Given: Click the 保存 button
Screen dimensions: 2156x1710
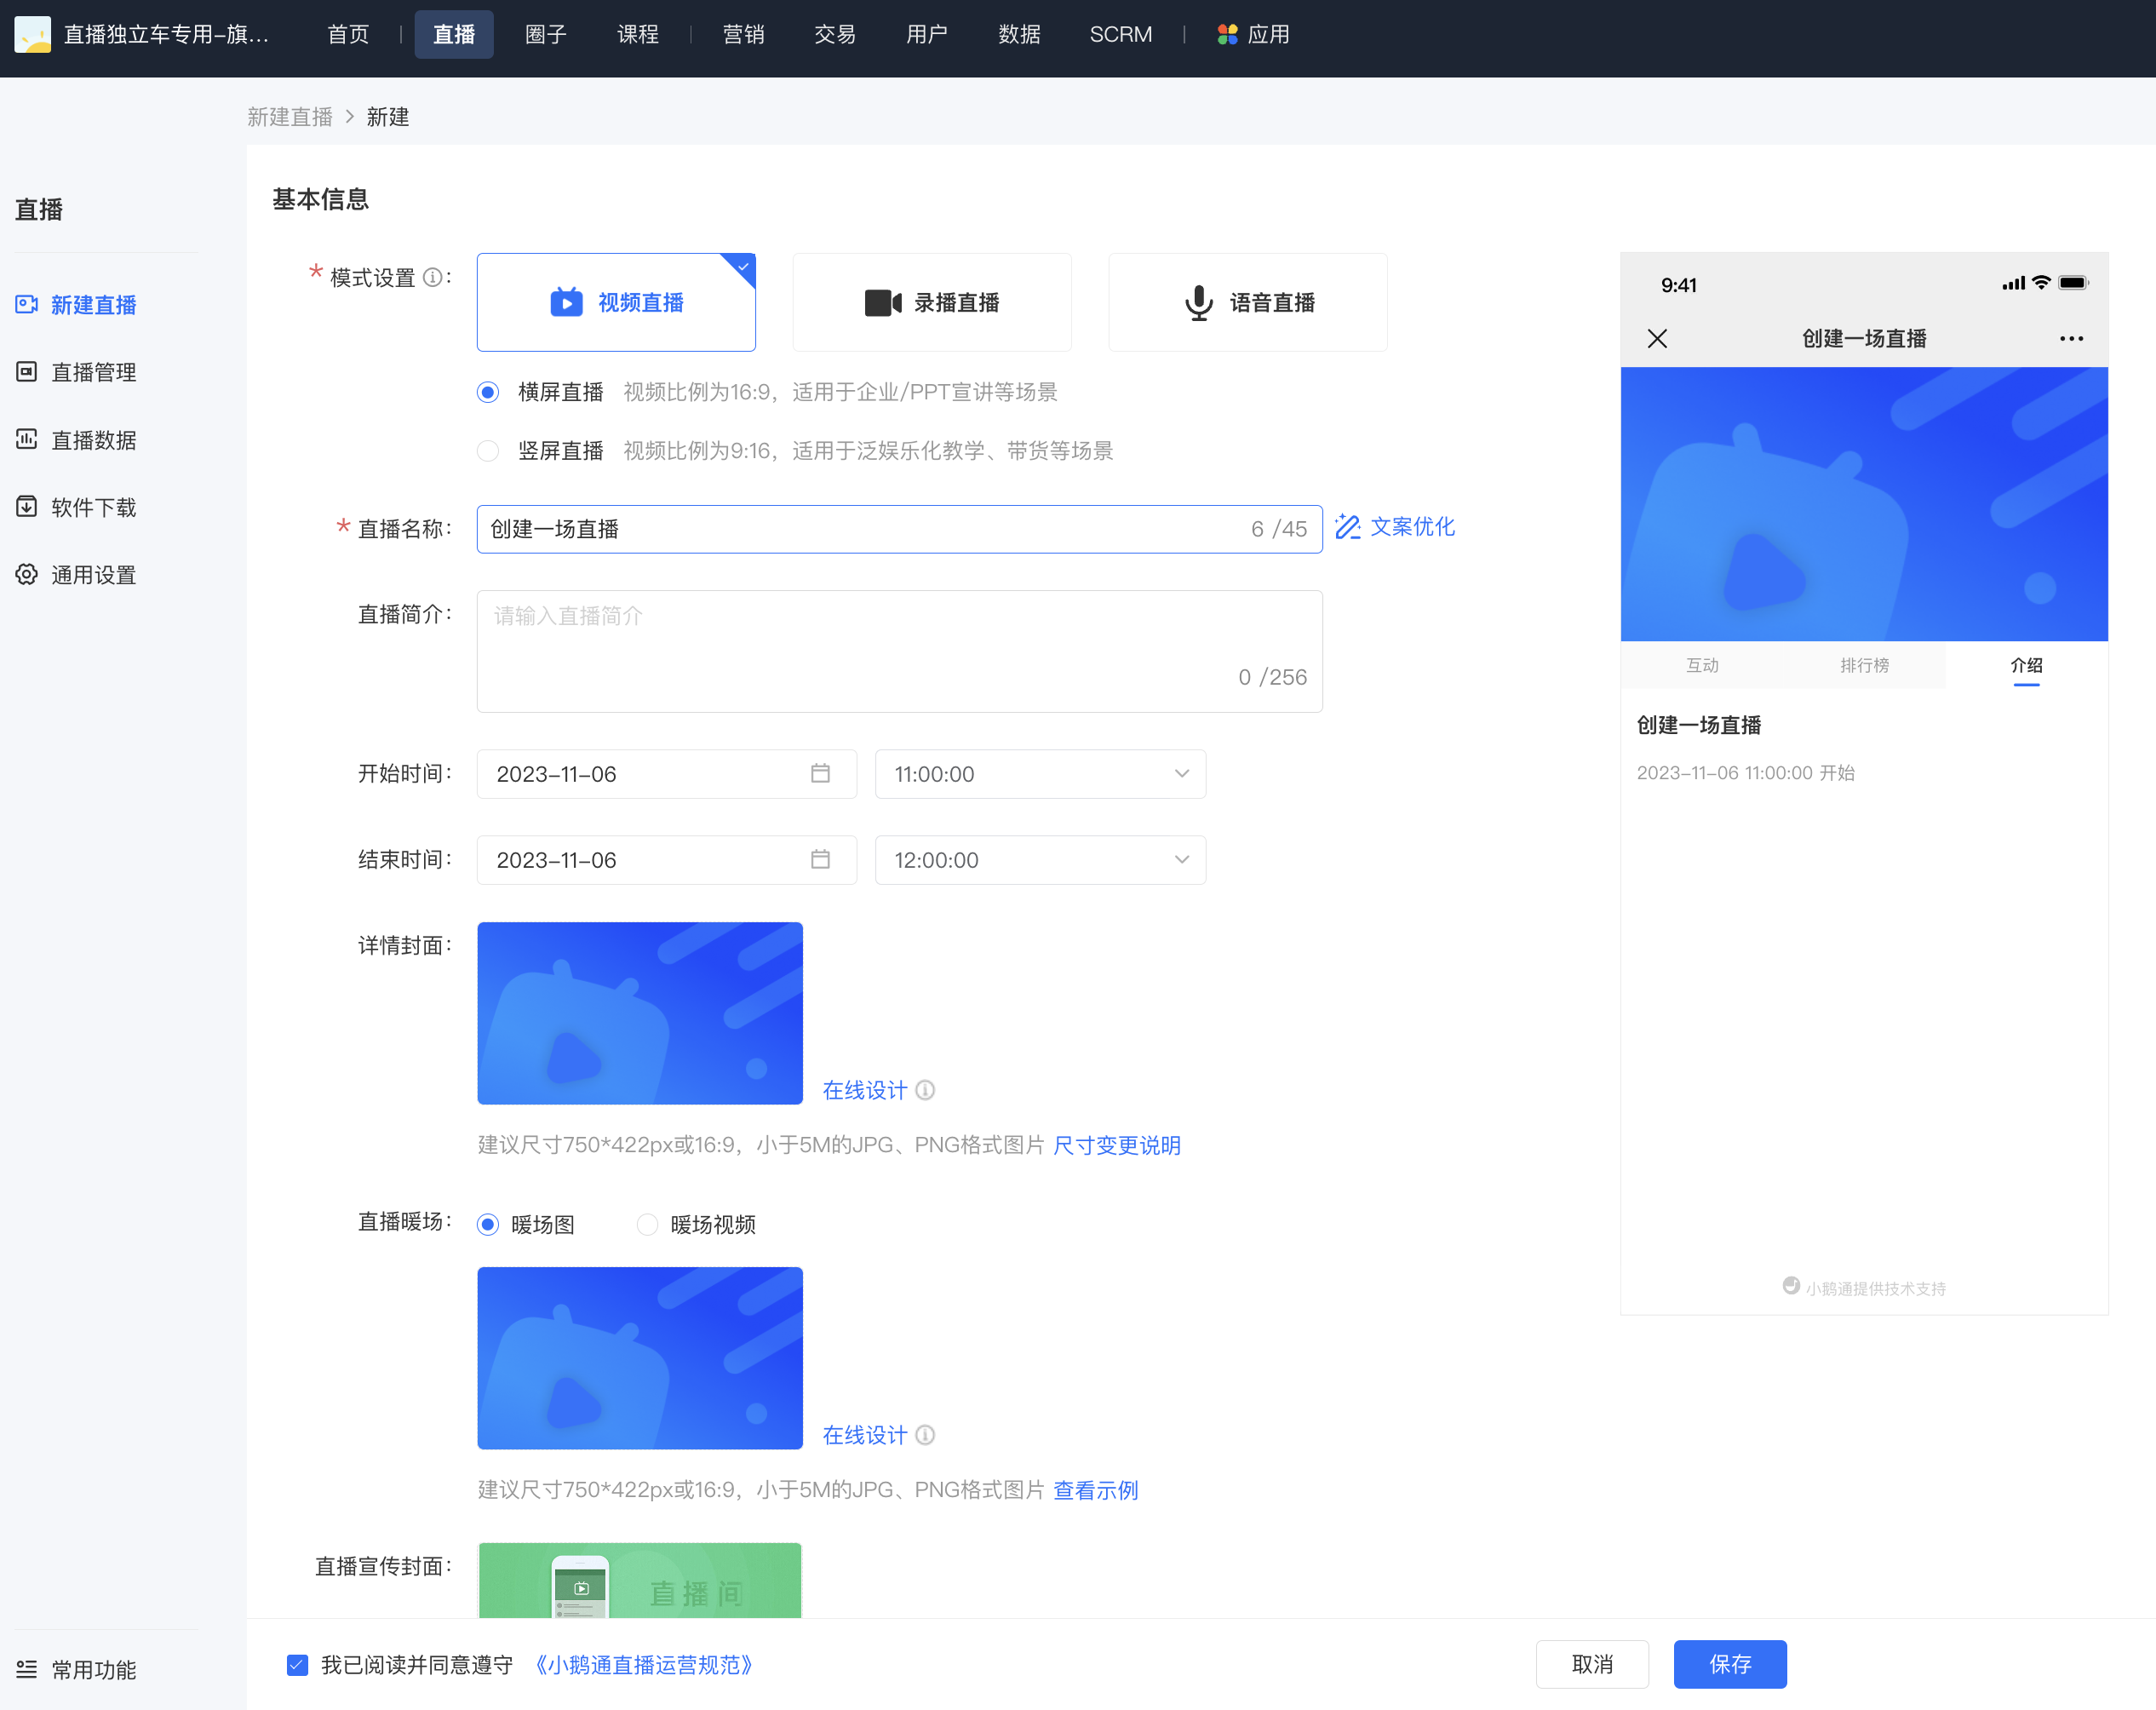Looking at the screenshot, I should 1730,1664.
